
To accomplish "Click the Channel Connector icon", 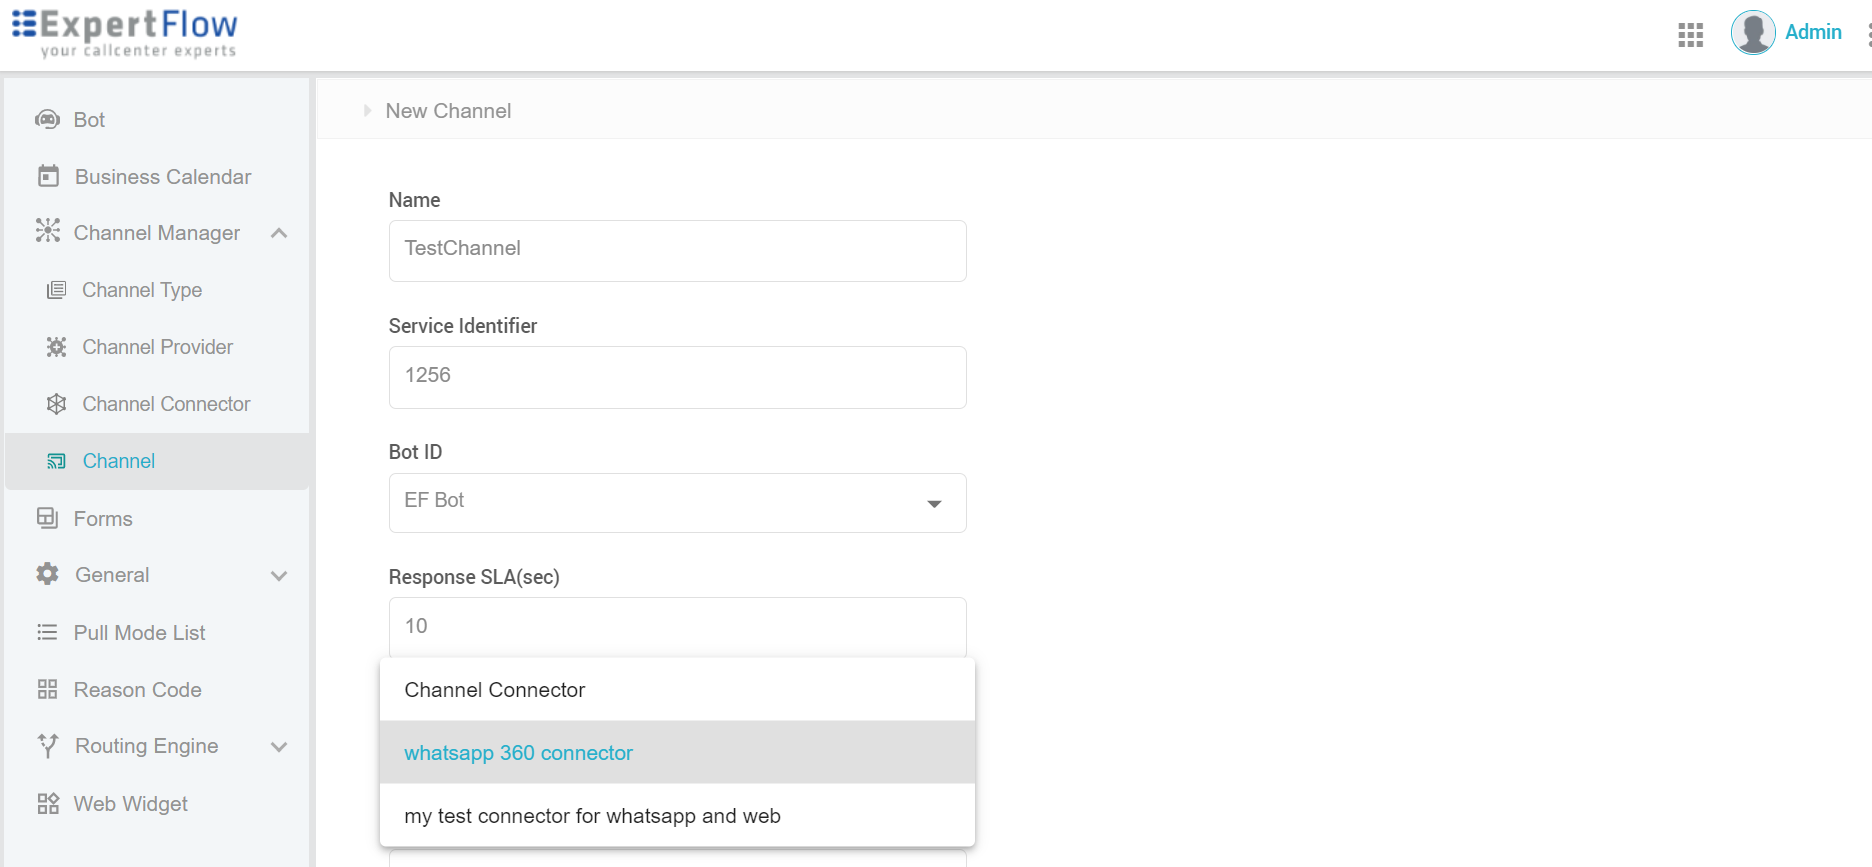I will (x=55, y=403).
